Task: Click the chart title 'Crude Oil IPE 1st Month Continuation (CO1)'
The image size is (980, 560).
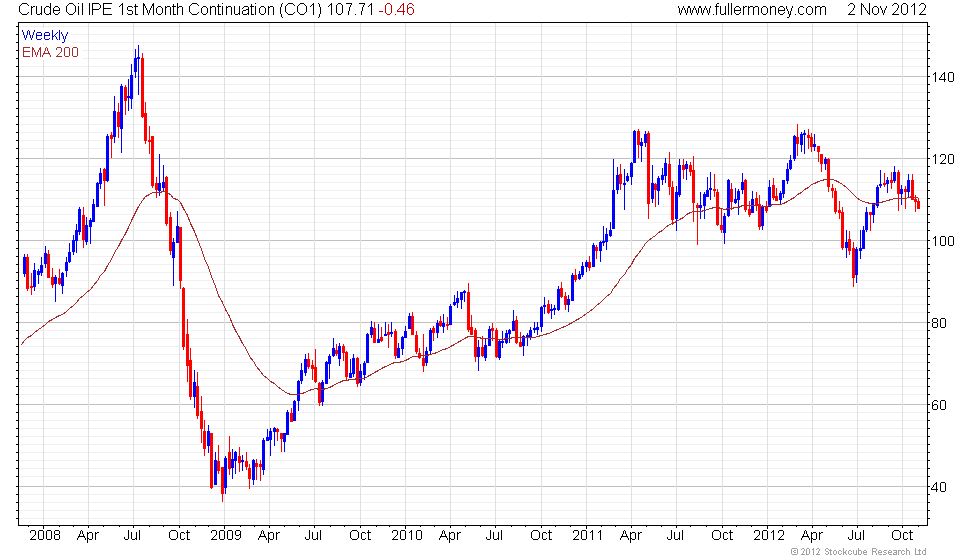Action: (170, 10)
